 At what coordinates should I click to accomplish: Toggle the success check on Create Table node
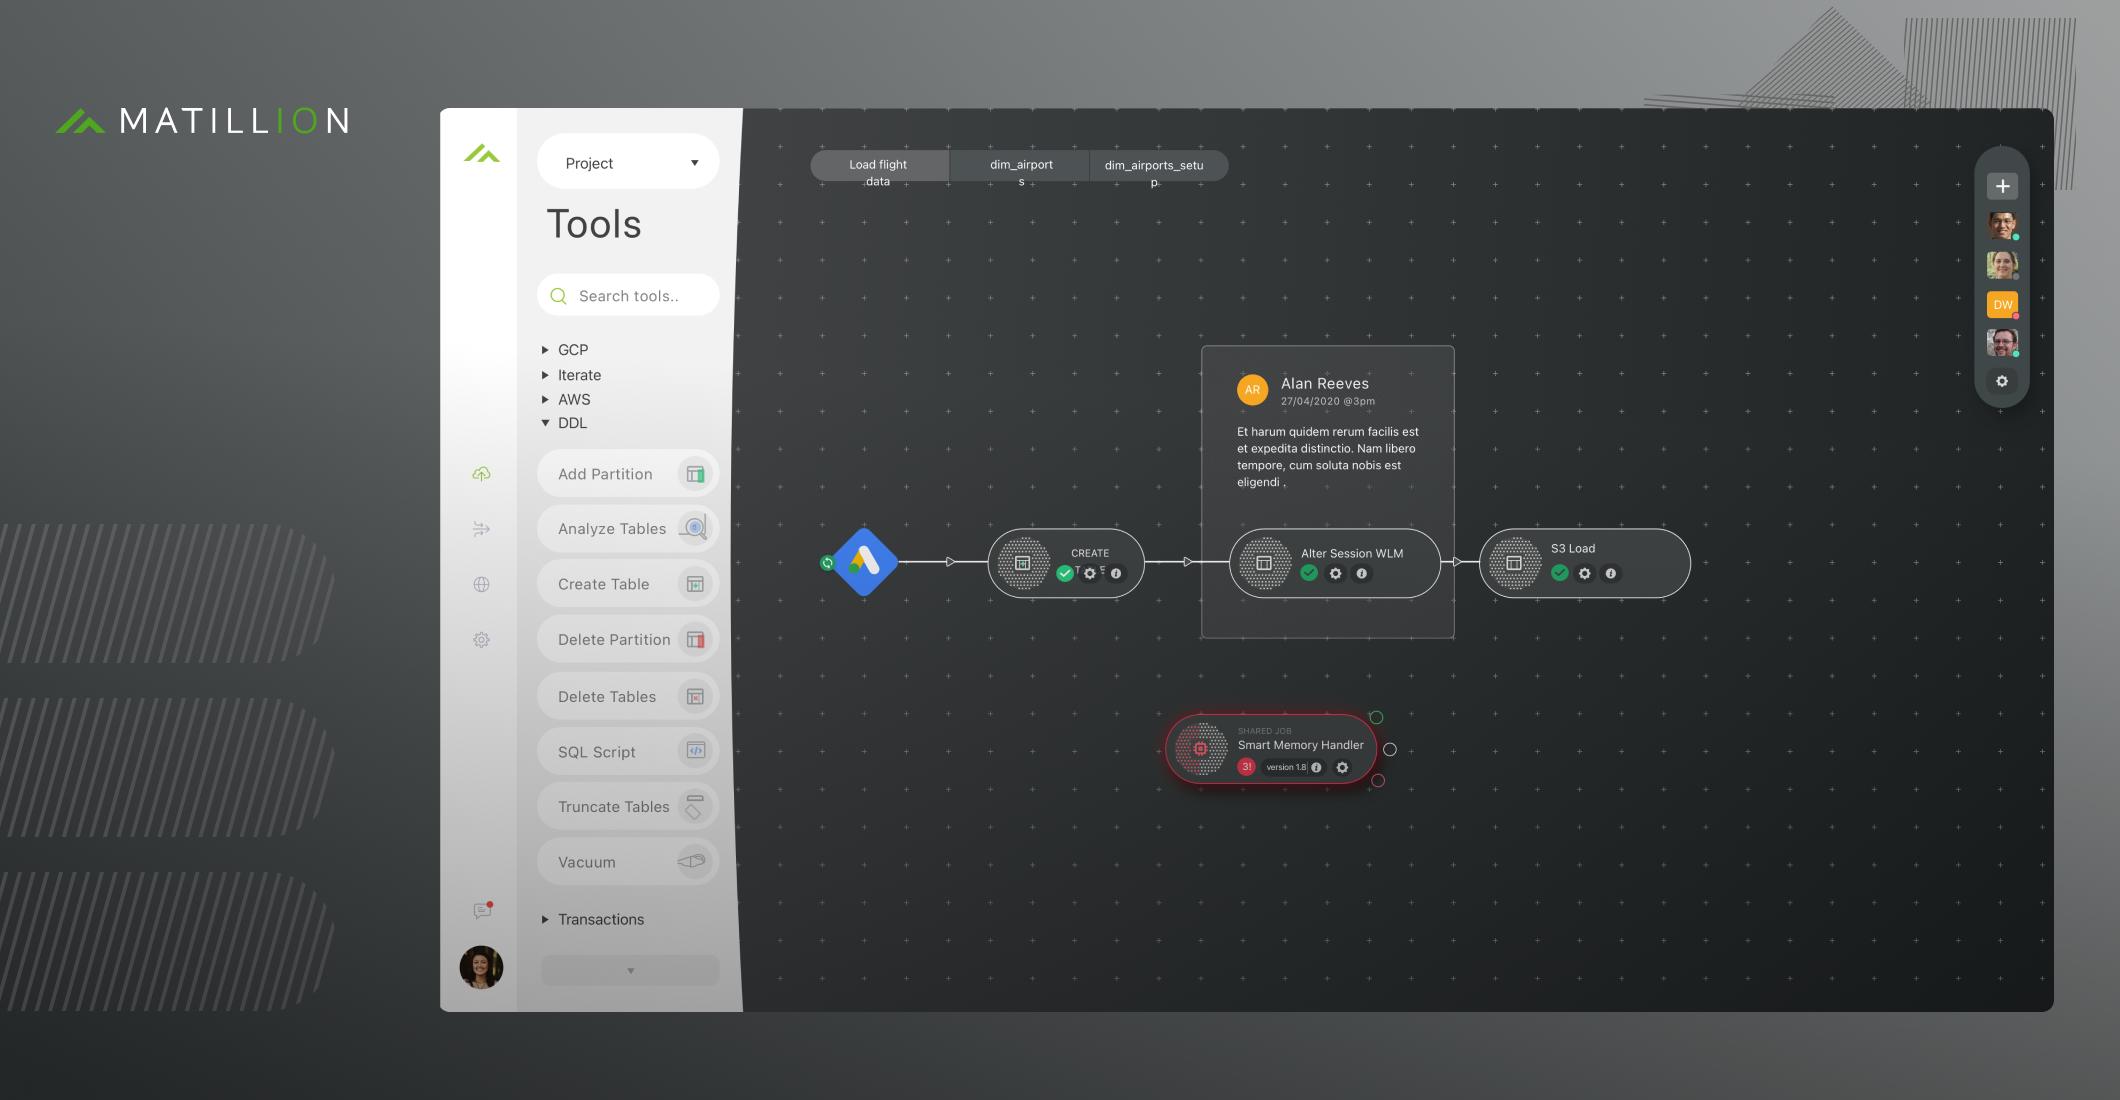[1064, 573]
